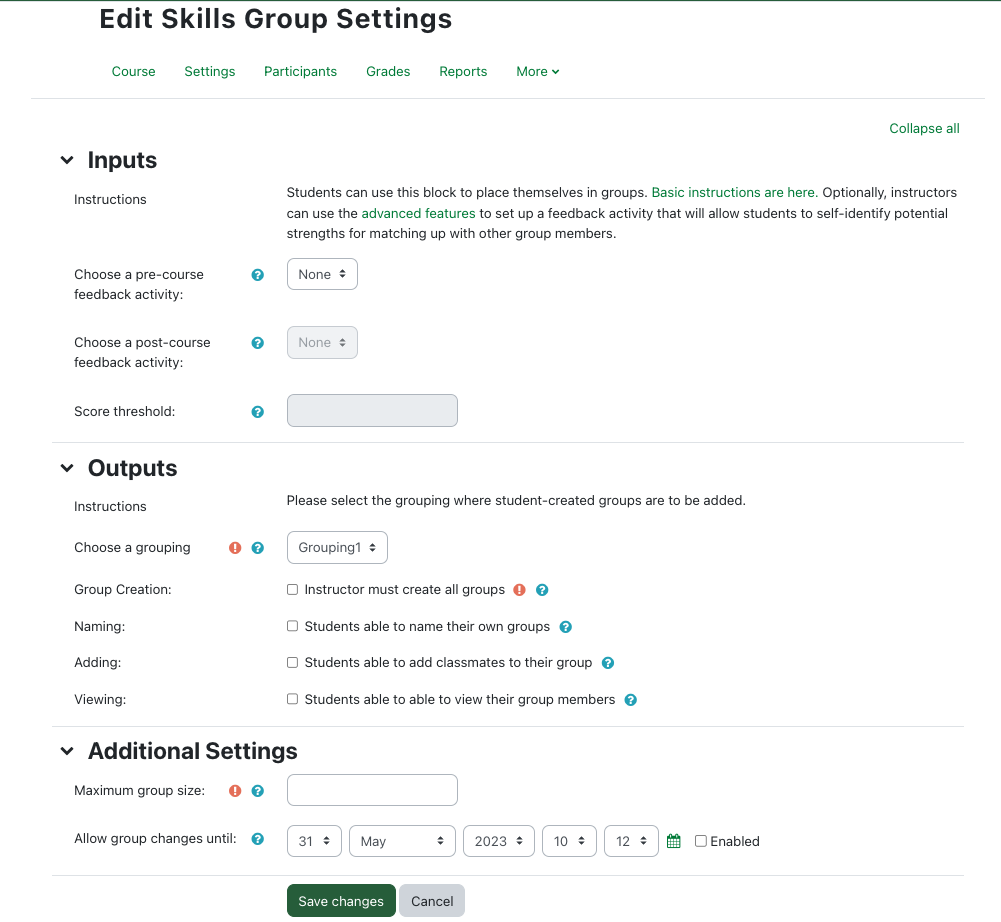Click Save changes button
Screen dimensions: 1001x922
click(341, 901)
